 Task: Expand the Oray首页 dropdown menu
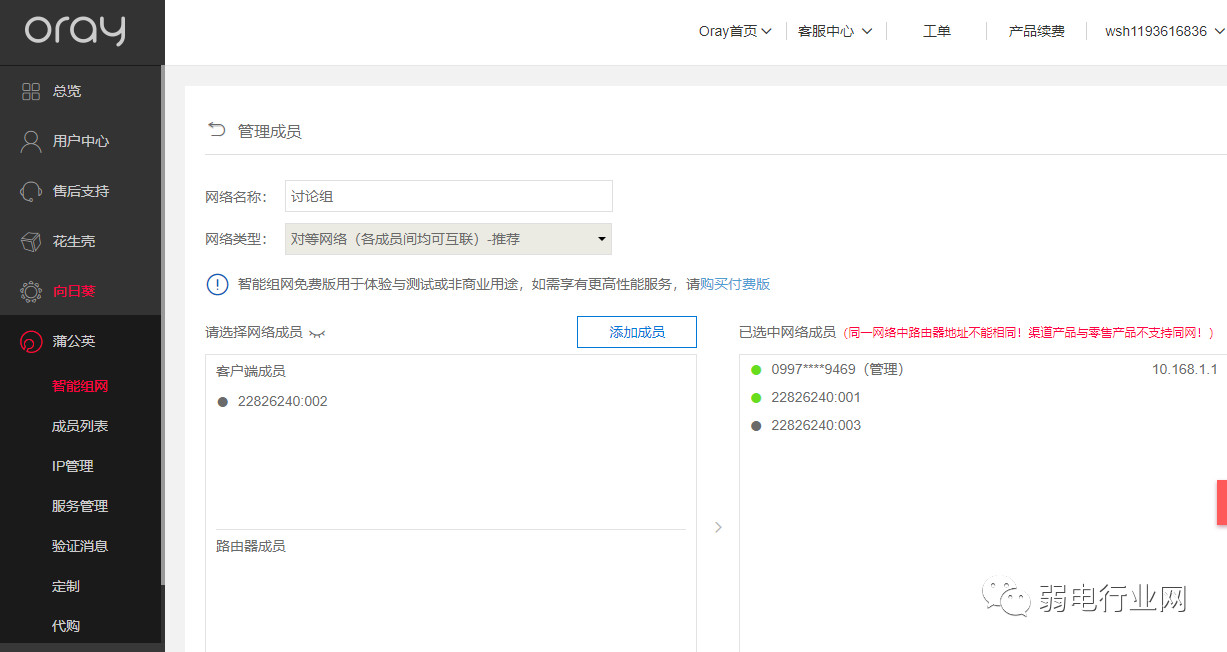click(735, 31)
